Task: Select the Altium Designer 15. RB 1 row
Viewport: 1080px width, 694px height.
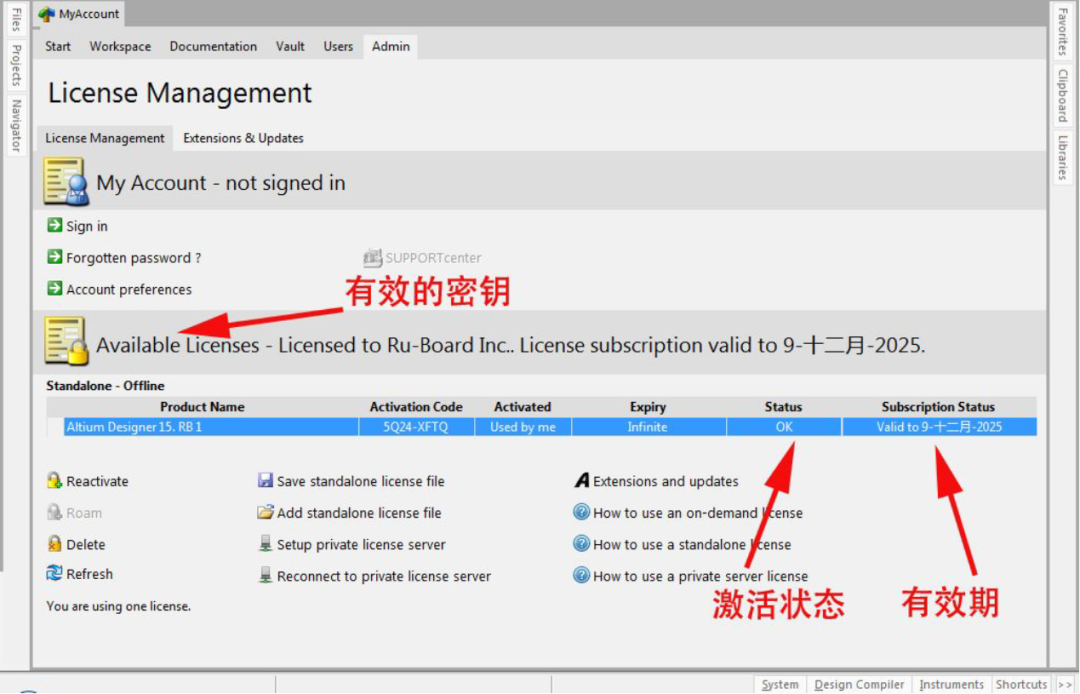Action: tap(550, 427)
